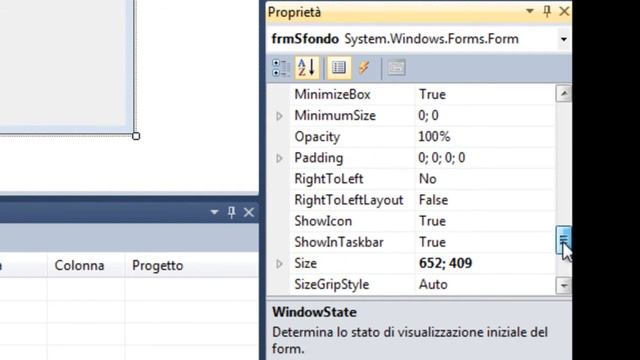
Task: Select the Alphabetical sort icon
Action: [307, 68]
